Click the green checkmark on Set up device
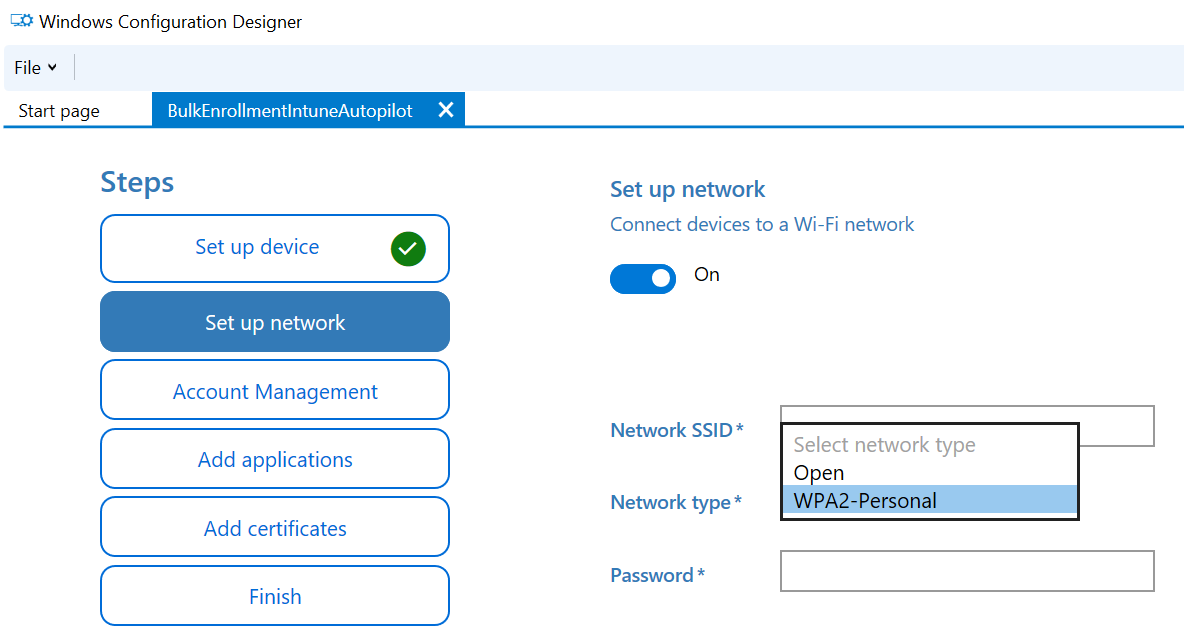1184x644 pixels. point(409,249)
